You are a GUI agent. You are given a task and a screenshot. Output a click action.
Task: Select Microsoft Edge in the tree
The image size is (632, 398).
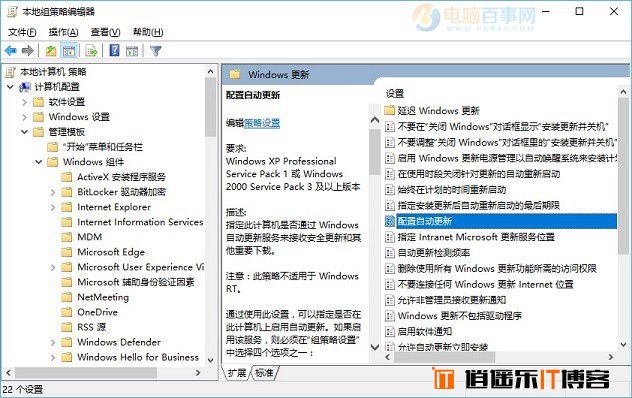111,252
